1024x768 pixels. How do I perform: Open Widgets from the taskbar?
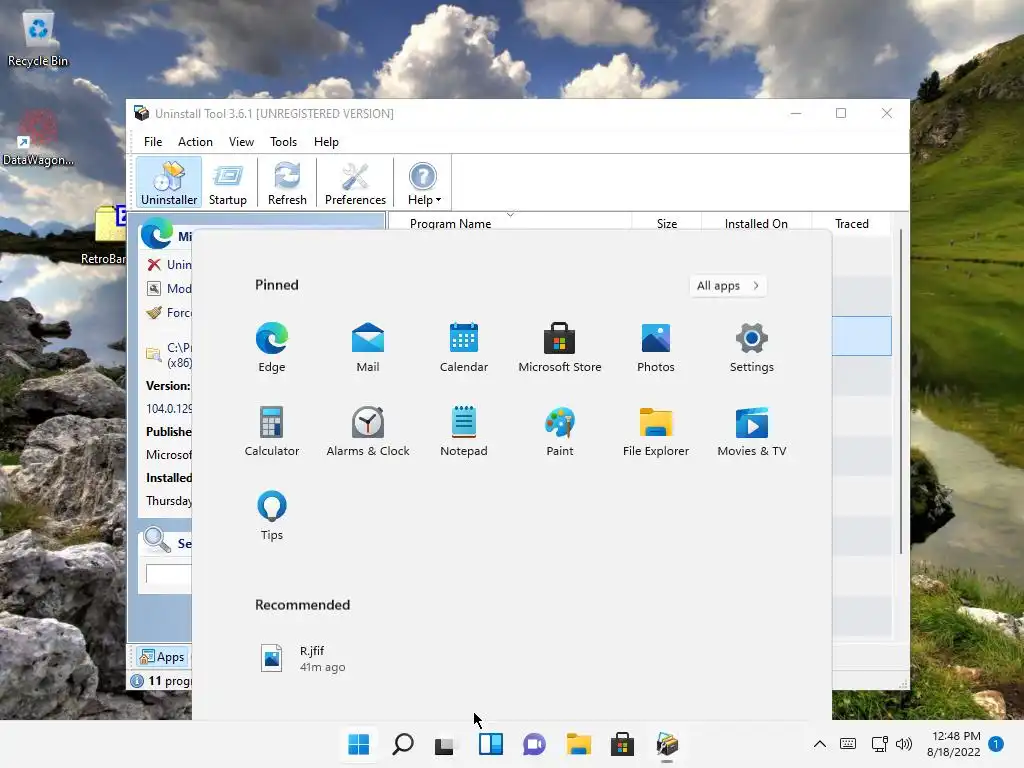pyautogui.click(x=490, y=744)
